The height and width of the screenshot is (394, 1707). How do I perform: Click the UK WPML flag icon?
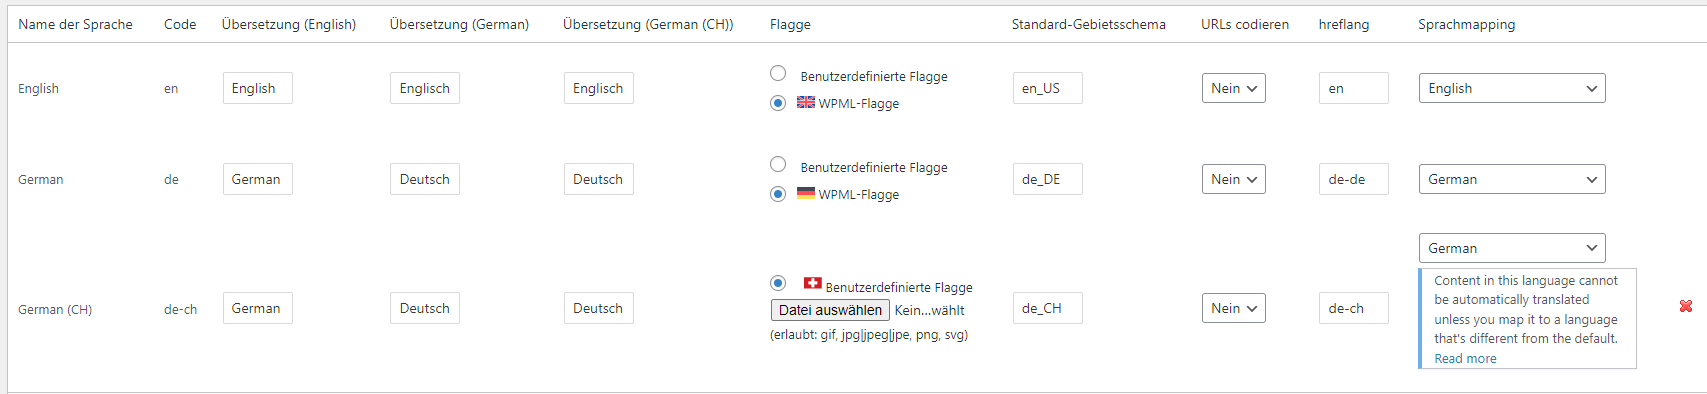pos(806,102)
